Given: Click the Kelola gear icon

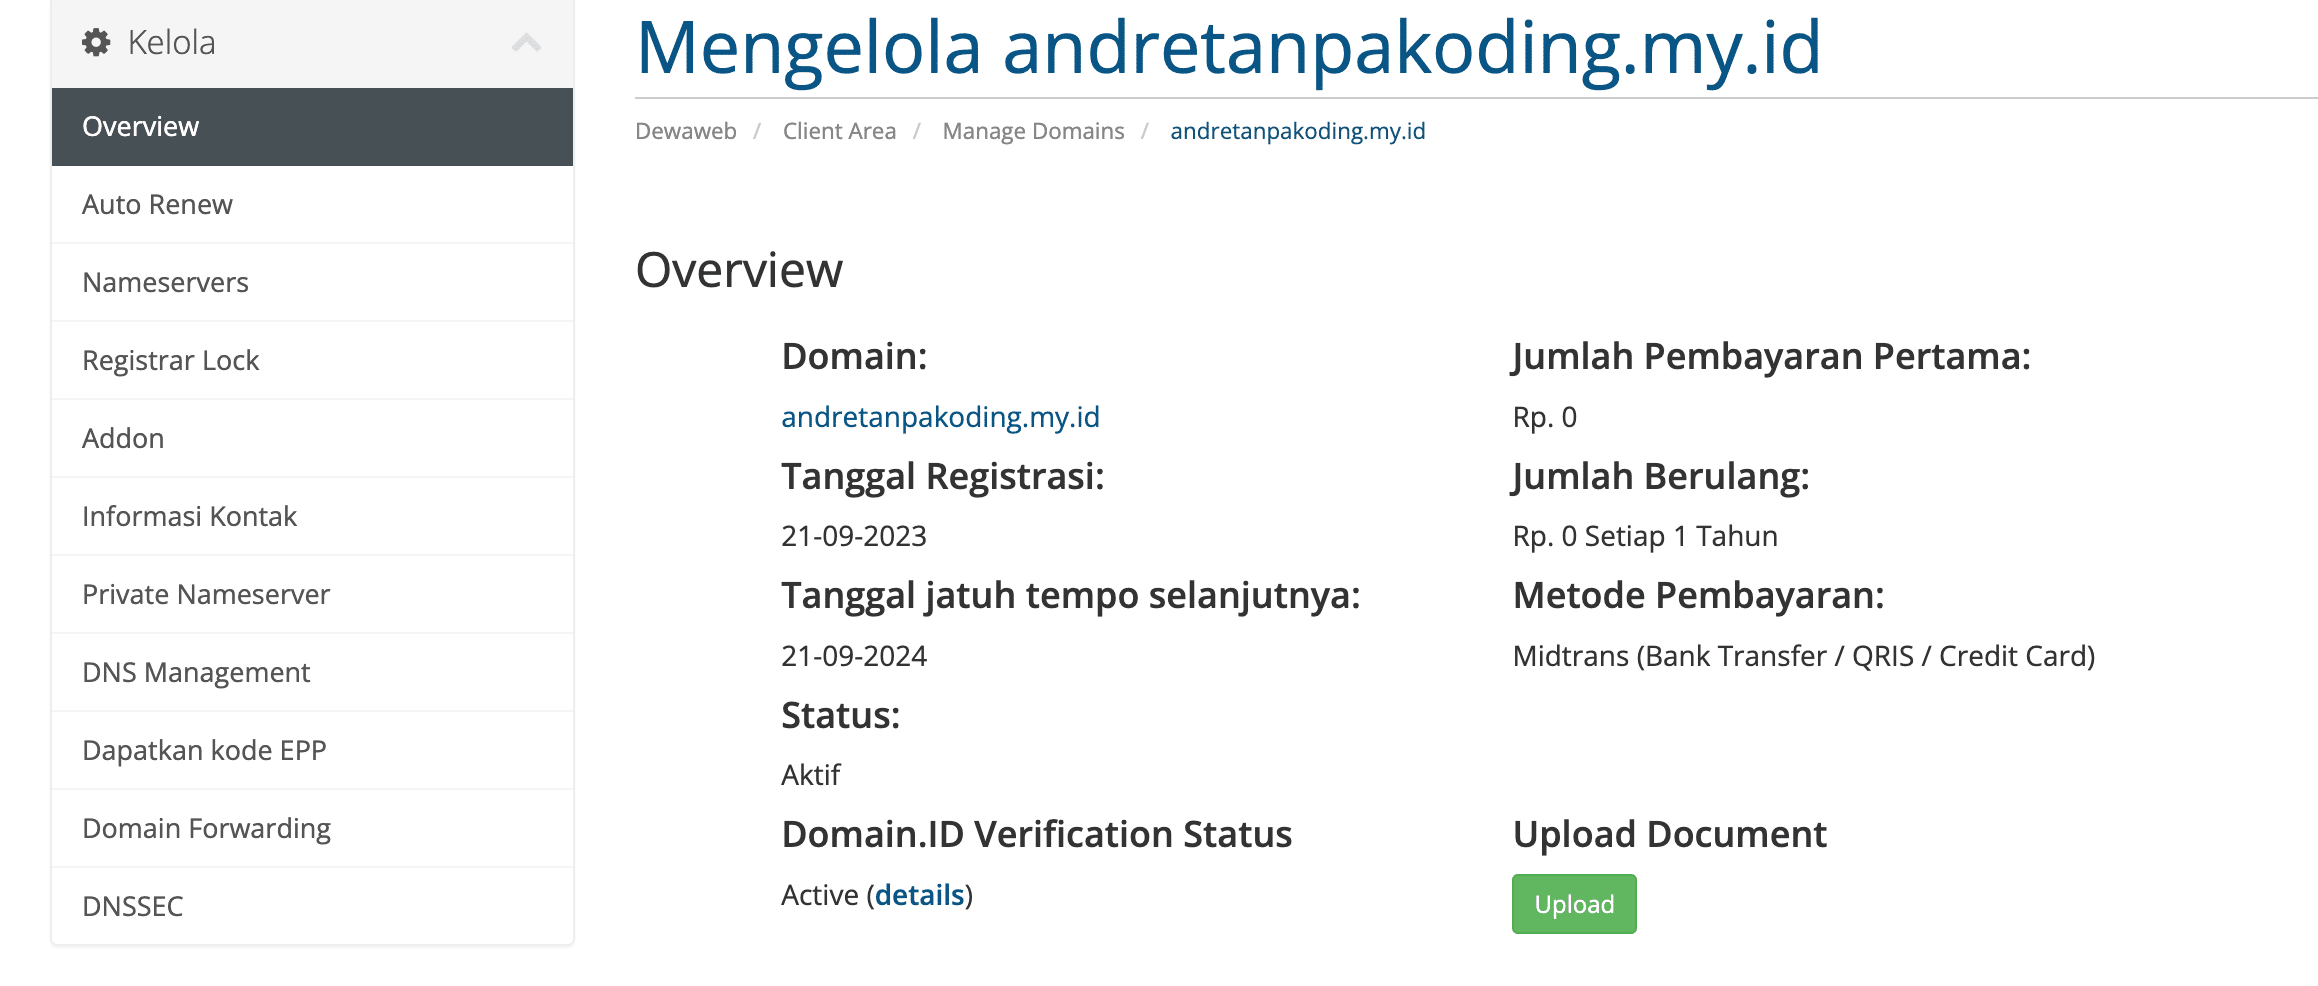Looking at the screenshot, I should 95,42.
